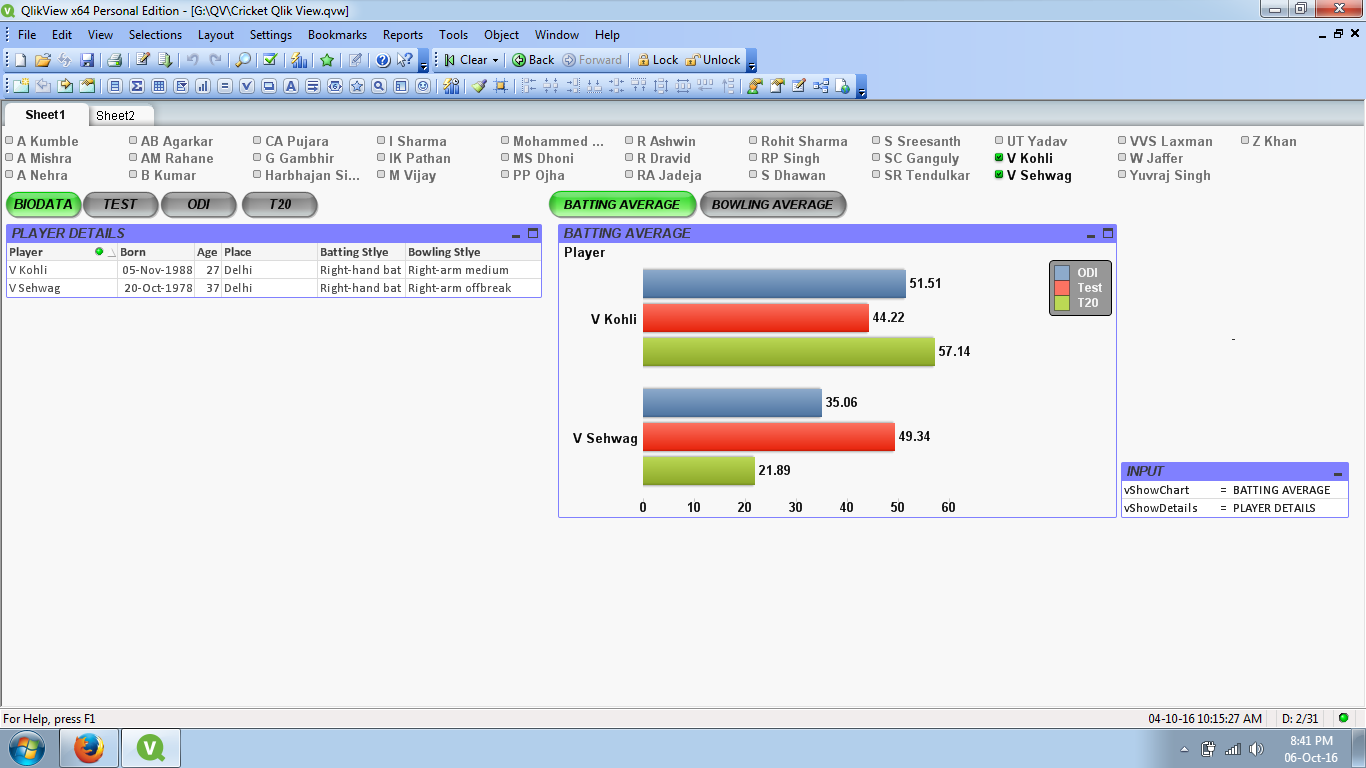Screen dimensions: 1366x768
Task: Check the SR Tendulkar checkbox
Action: (877, 175)
